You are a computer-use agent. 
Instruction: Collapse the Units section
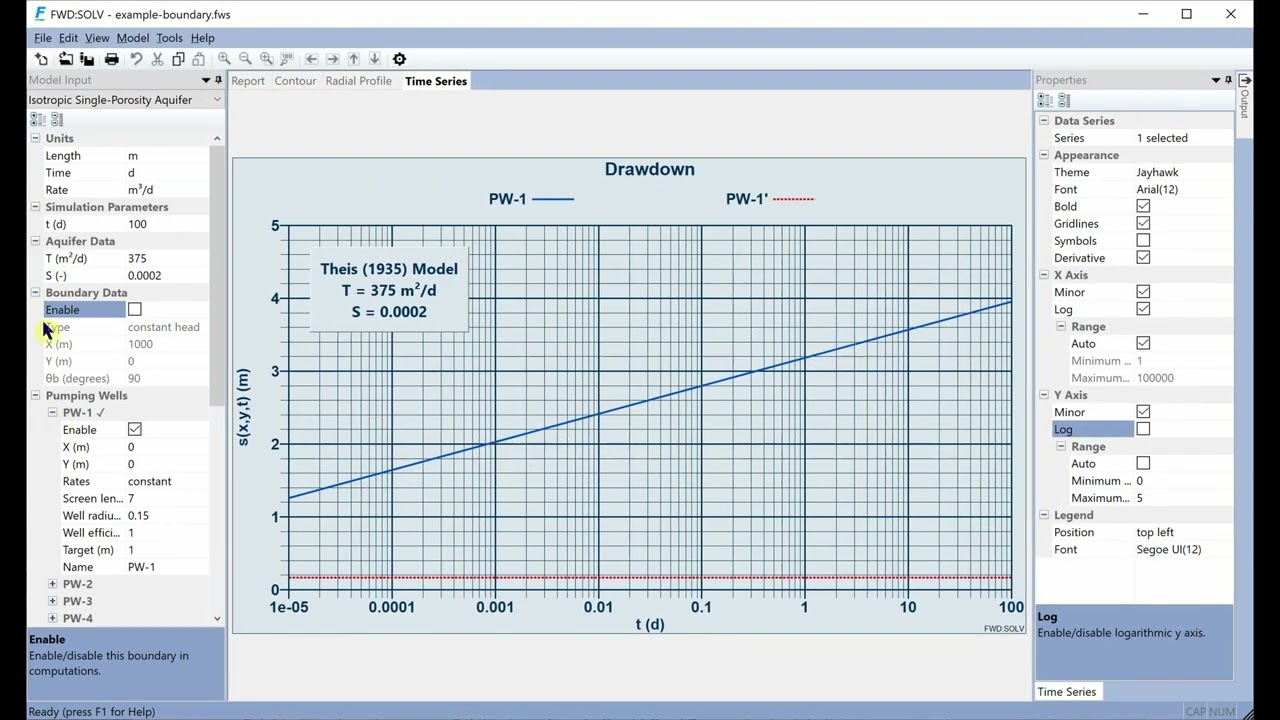pyautogui.click(x=35, y=139)
